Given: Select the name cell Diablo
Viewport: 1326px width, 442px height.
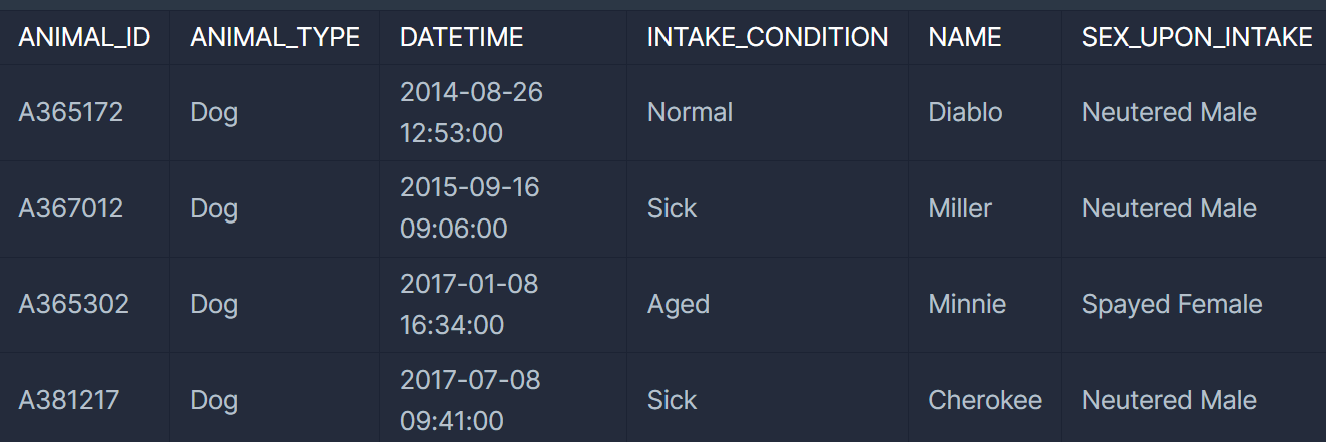Looking at the screenshot, I should coord(965,112).
